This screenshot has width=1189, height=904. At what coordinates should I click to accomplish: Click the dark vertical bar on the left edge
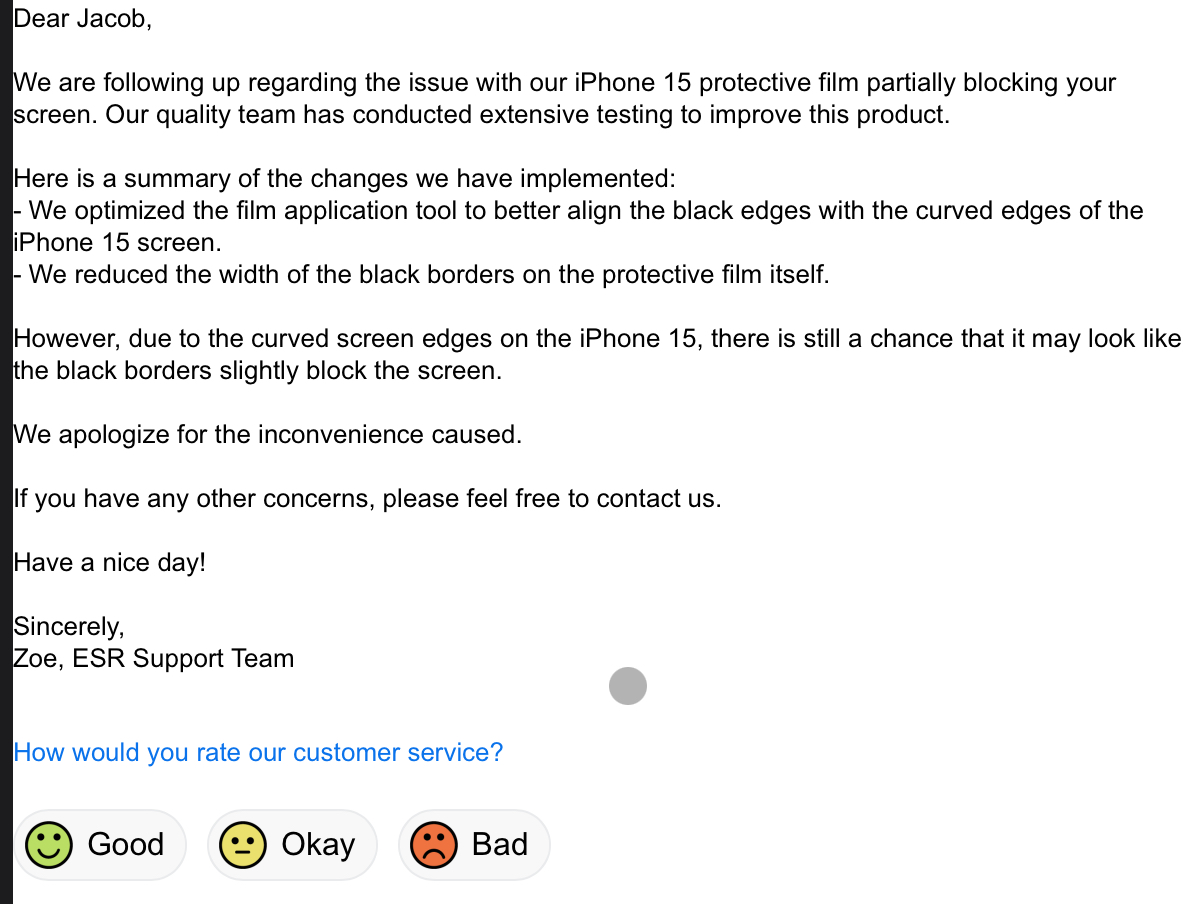6,452
